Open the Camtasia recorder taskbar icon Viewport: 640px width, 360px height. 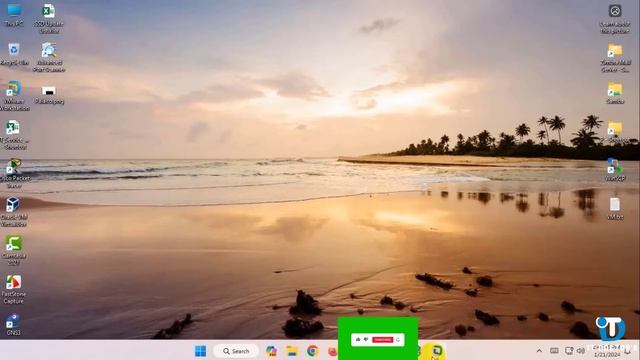coord(437,351)
